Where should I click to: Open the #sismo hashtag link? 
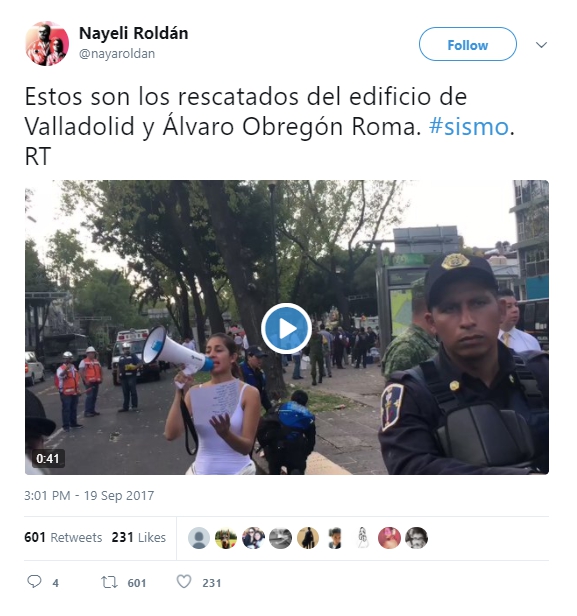[x=469, y=126]
